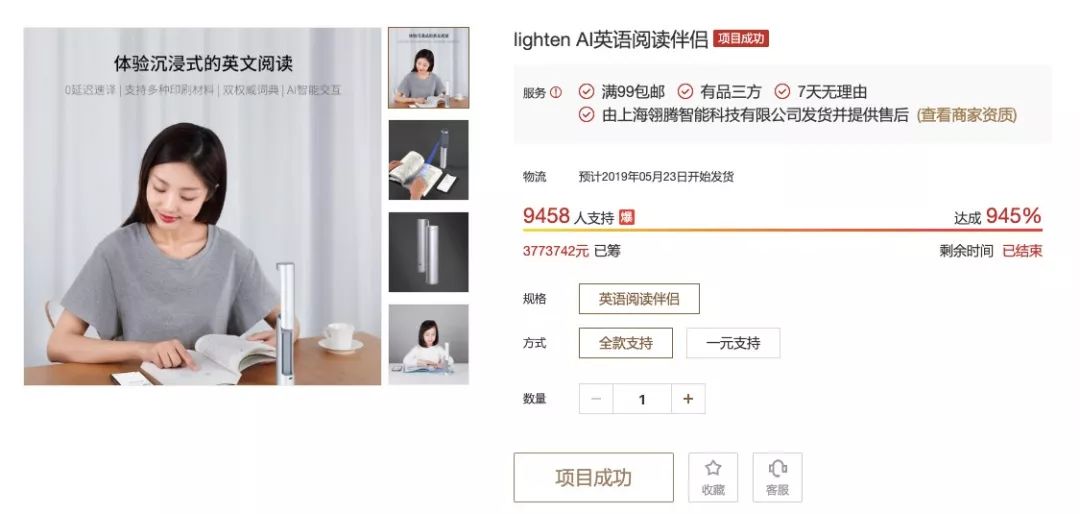The height and width of the screenshot is (514, 1080).
Task: Select the 一元支持 payment option
Action: coord(733,343)
